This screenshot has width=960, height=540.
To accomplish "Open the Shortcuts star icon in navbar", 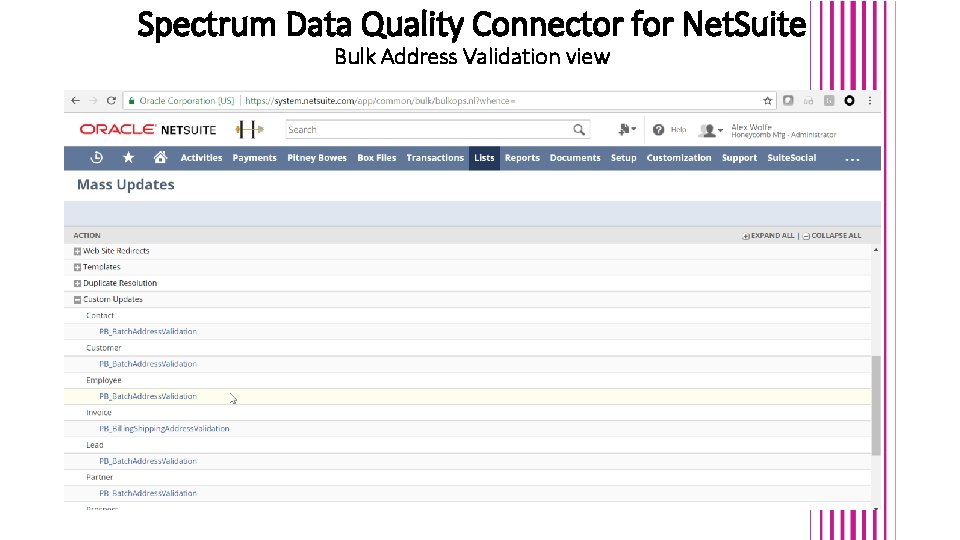I will click(x=128, y=157).
